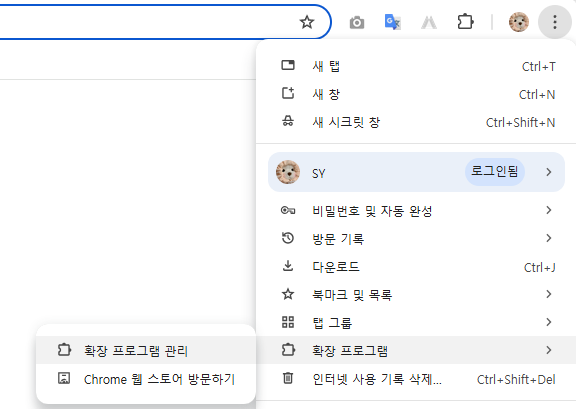
Task: Click the Ctrl+J shortcut text
Action: 540,268
